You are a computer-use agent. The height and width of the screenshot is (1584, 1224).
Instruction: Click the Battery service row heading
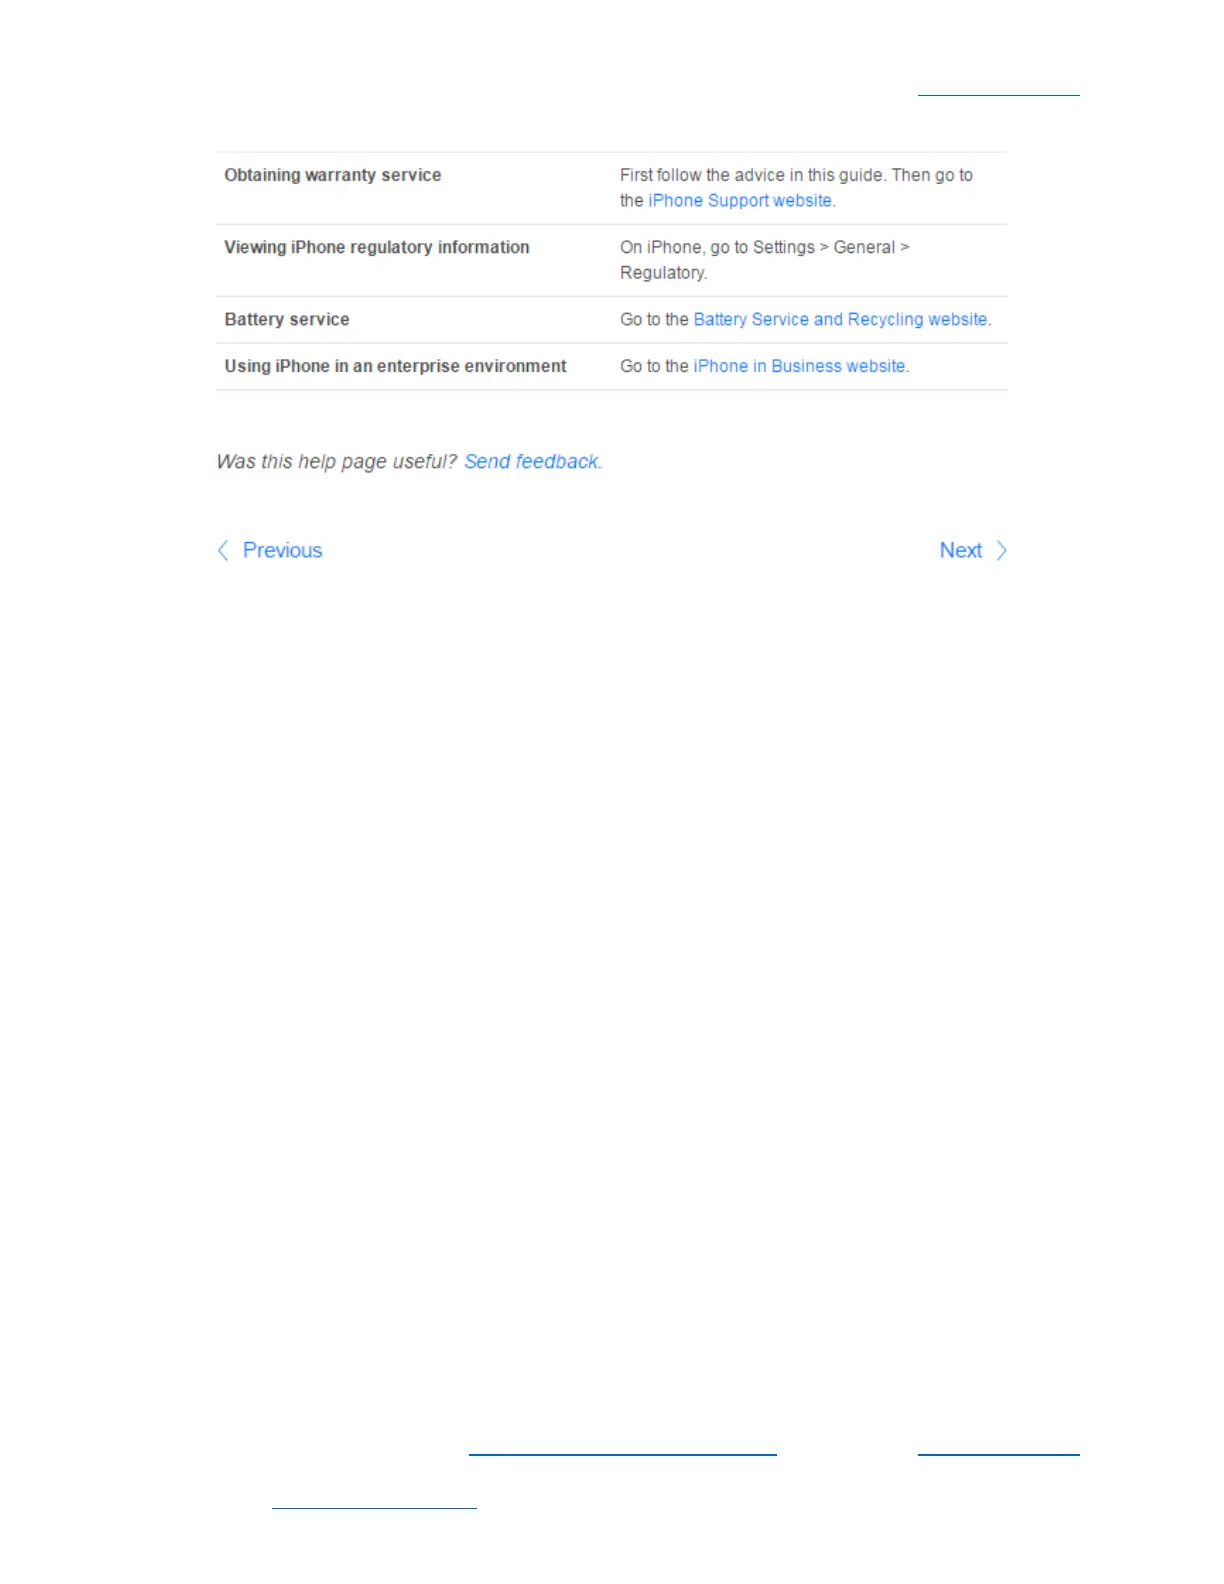coord(287,320)
